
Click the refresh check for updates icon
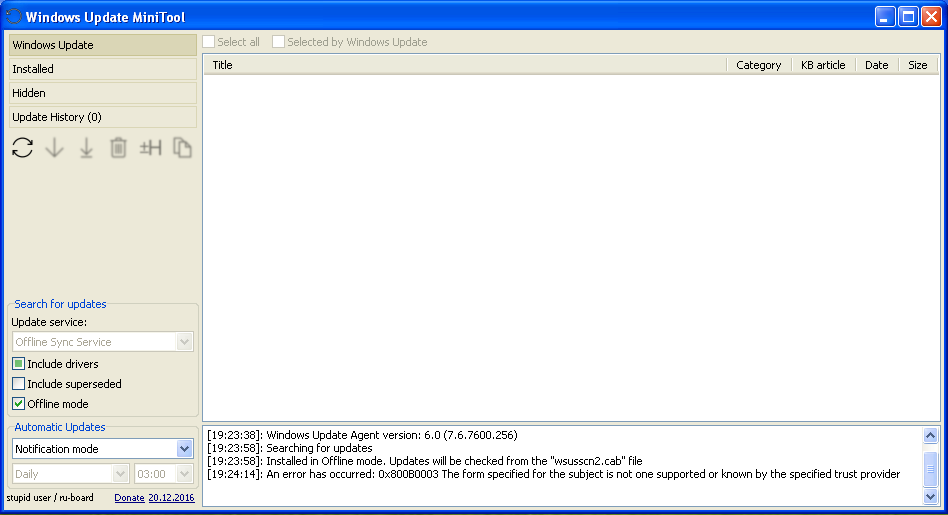[x=22, y=148]
